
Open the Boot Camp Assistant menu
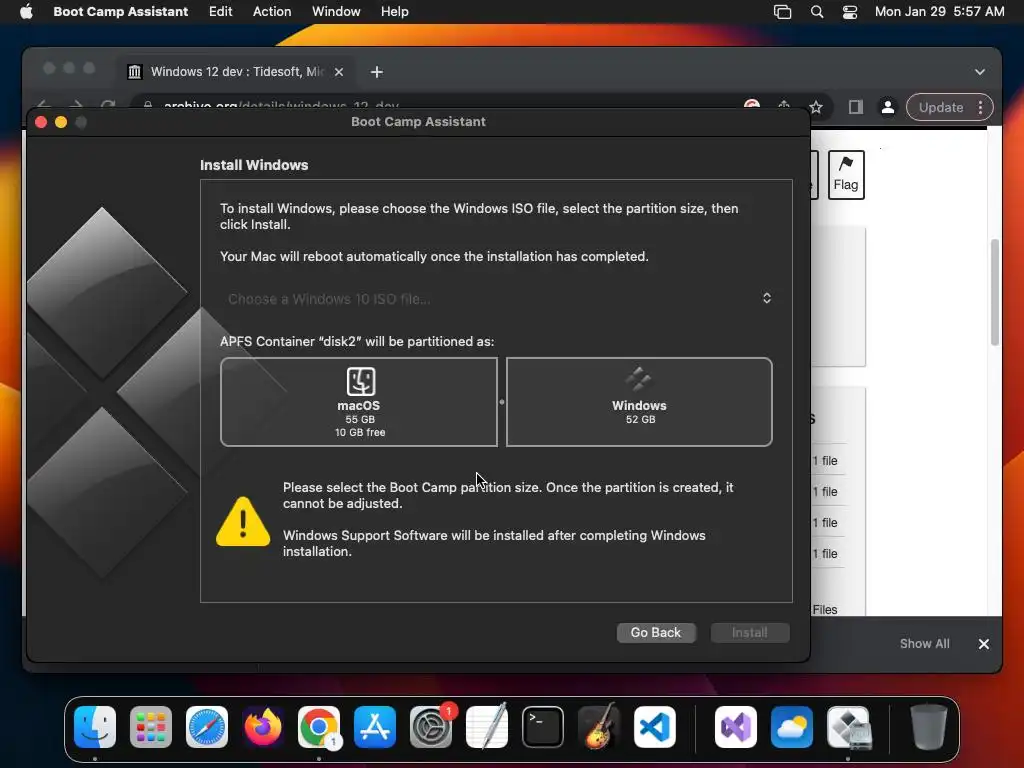(x=120, y=11)
